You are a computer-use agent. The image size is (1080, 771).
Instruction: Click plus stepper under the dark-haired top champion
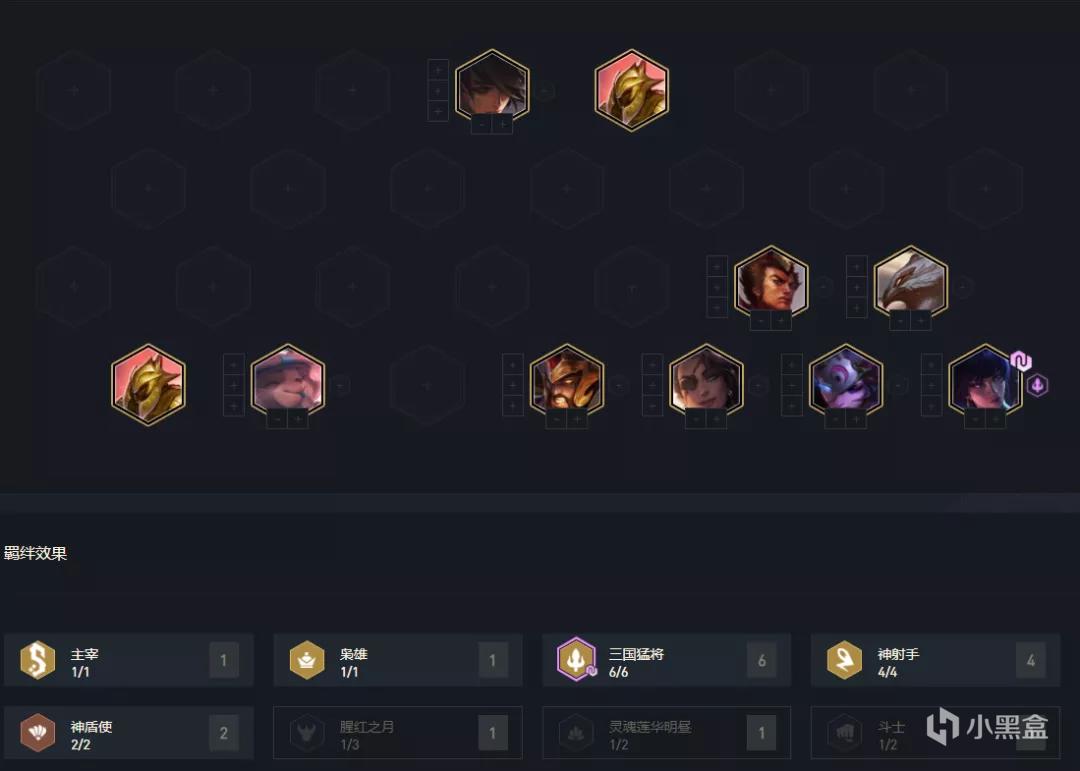click(503, 124)
